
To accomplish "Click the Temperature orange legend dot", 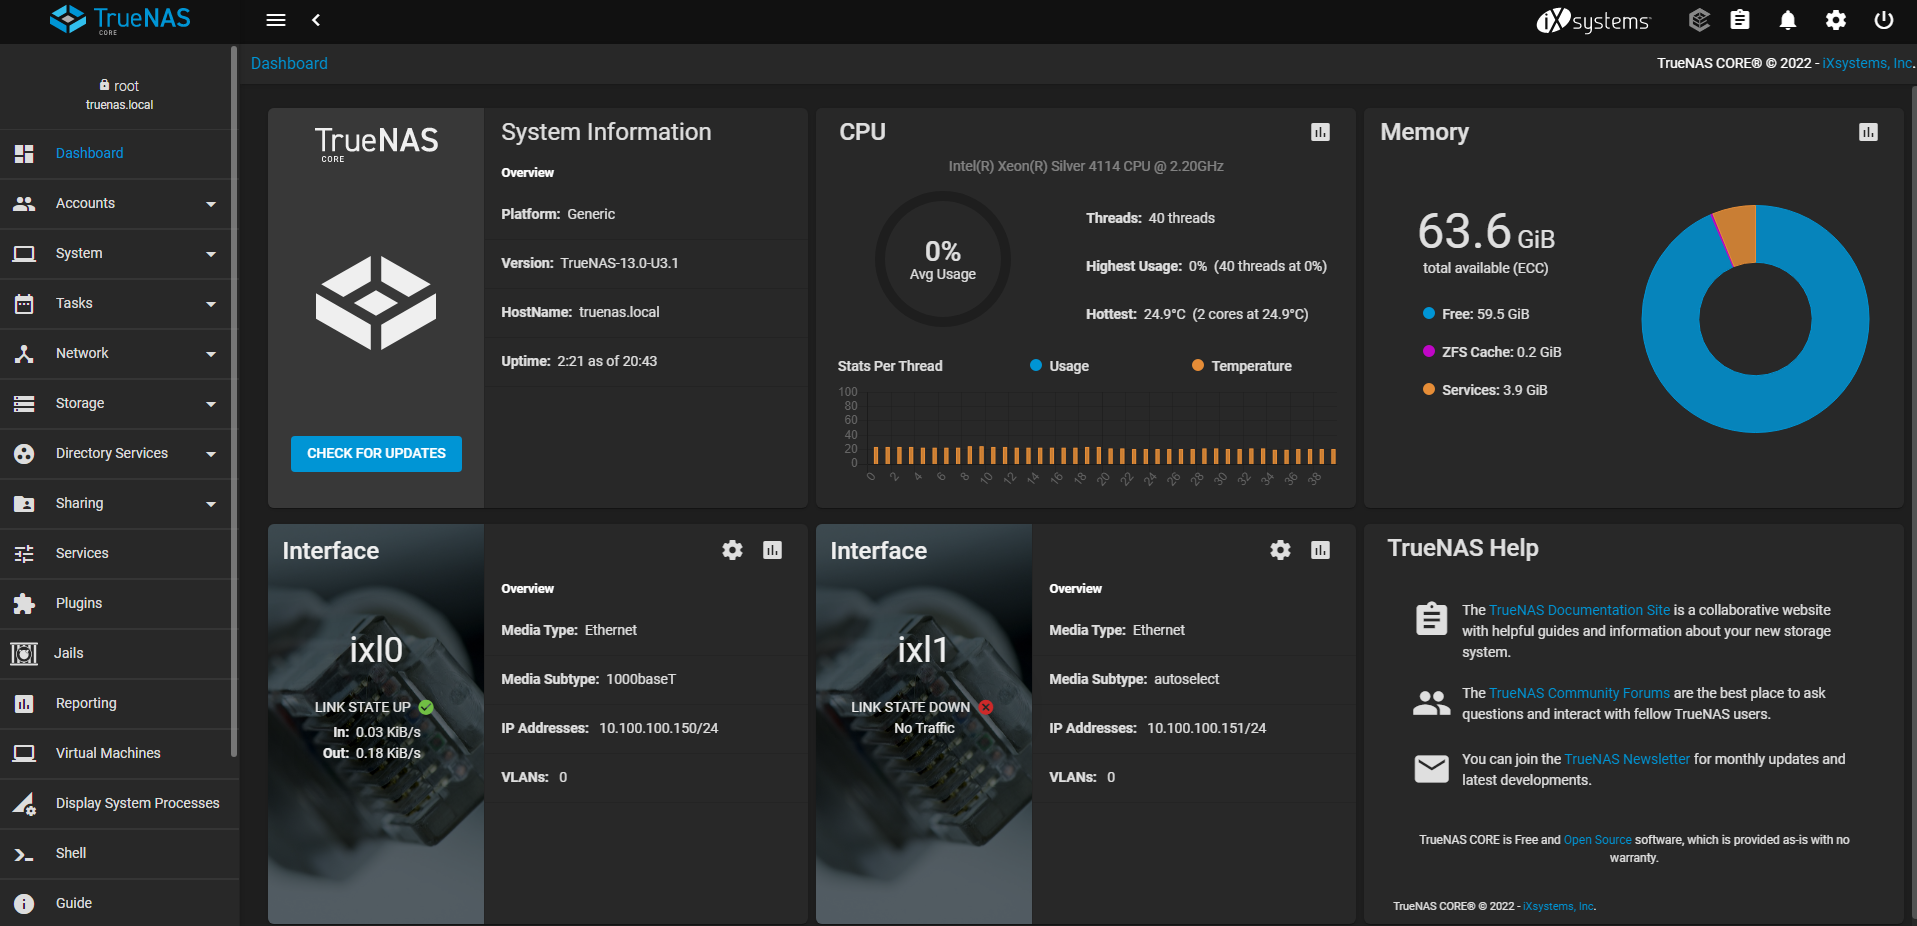I will click(1198, 366).
